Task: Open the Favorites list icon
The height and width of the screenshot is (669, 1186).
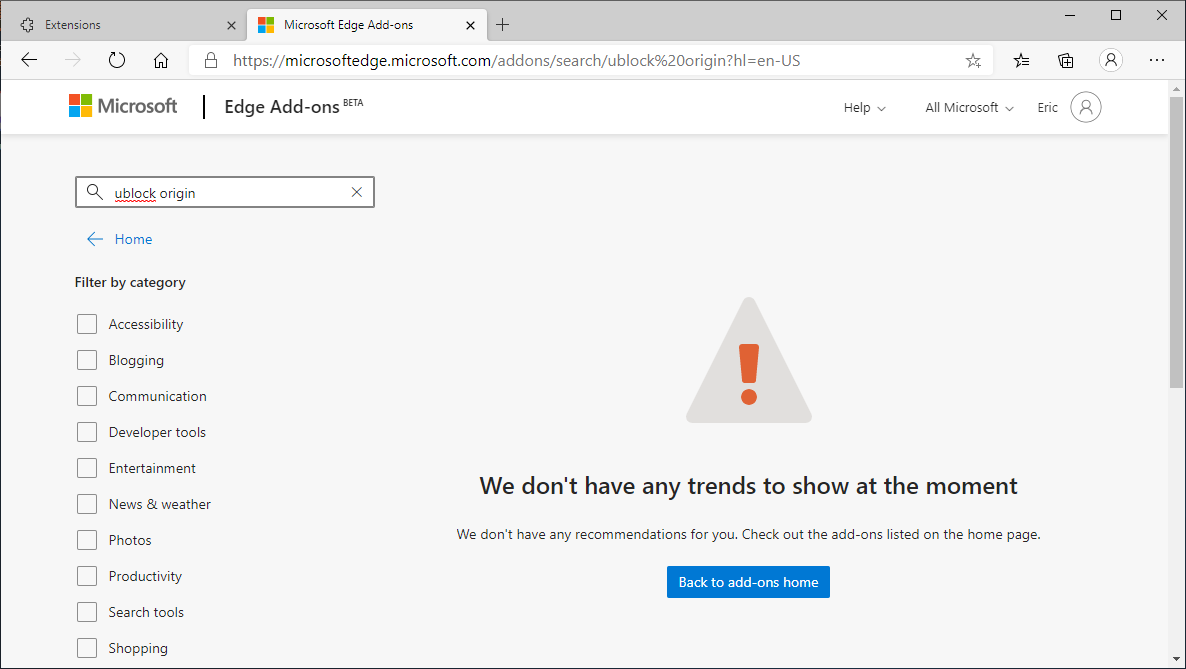Action: coord(1021,60)
